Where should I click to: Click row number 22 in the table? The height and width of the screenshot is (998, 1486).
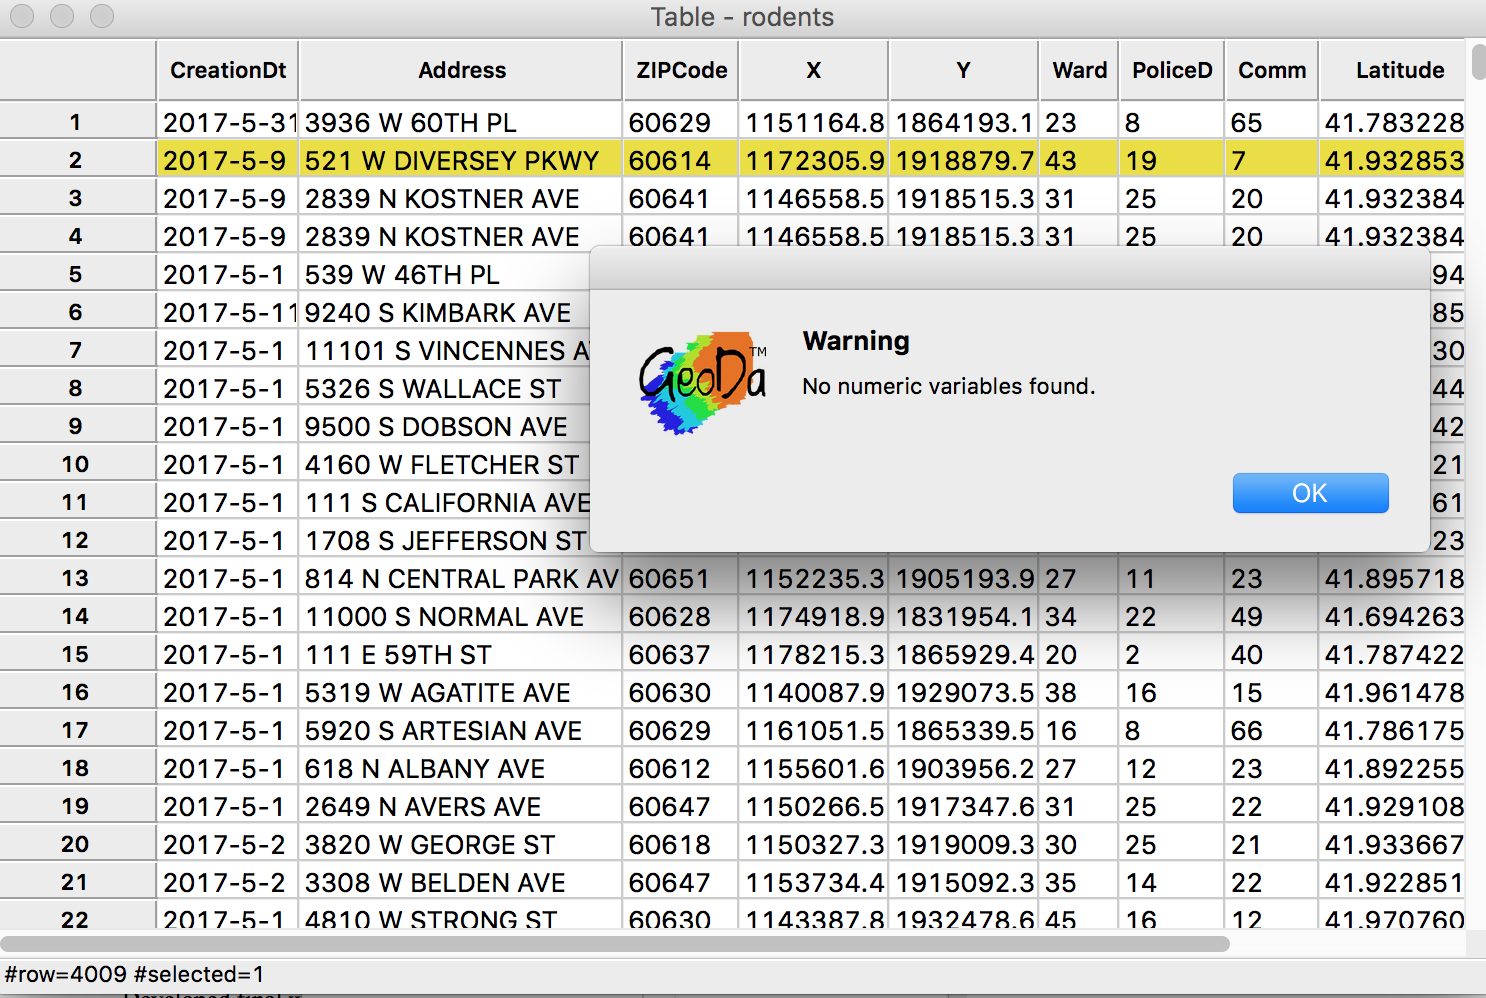point(76,920)
